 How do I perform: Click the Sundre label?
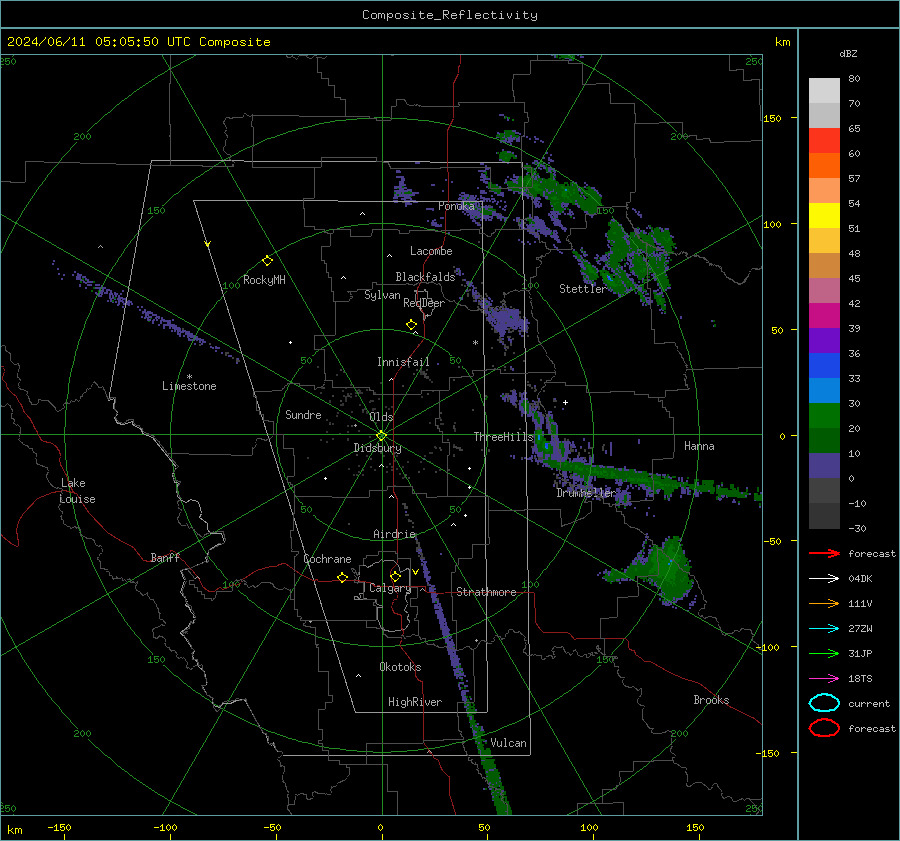[303, 415]
